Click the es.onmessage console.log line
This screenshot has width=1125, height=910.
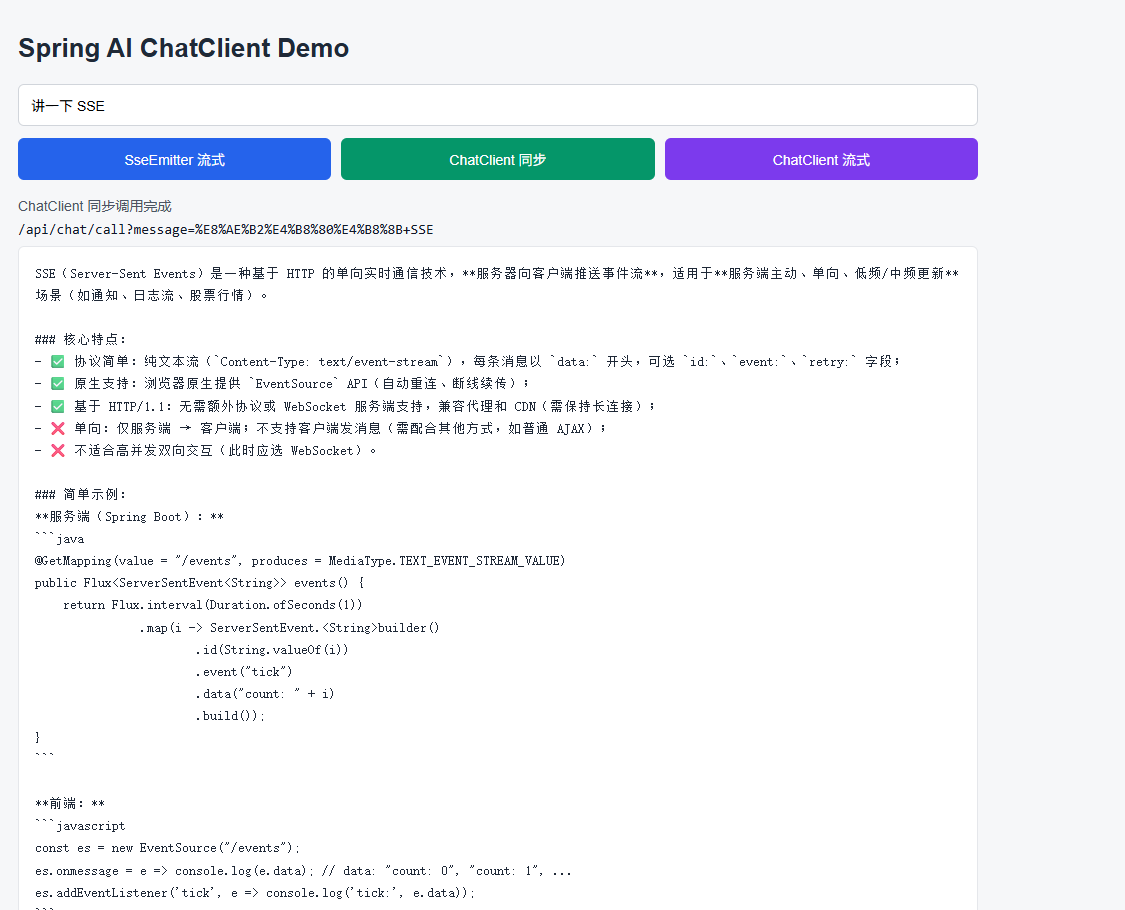click(303, 871)
